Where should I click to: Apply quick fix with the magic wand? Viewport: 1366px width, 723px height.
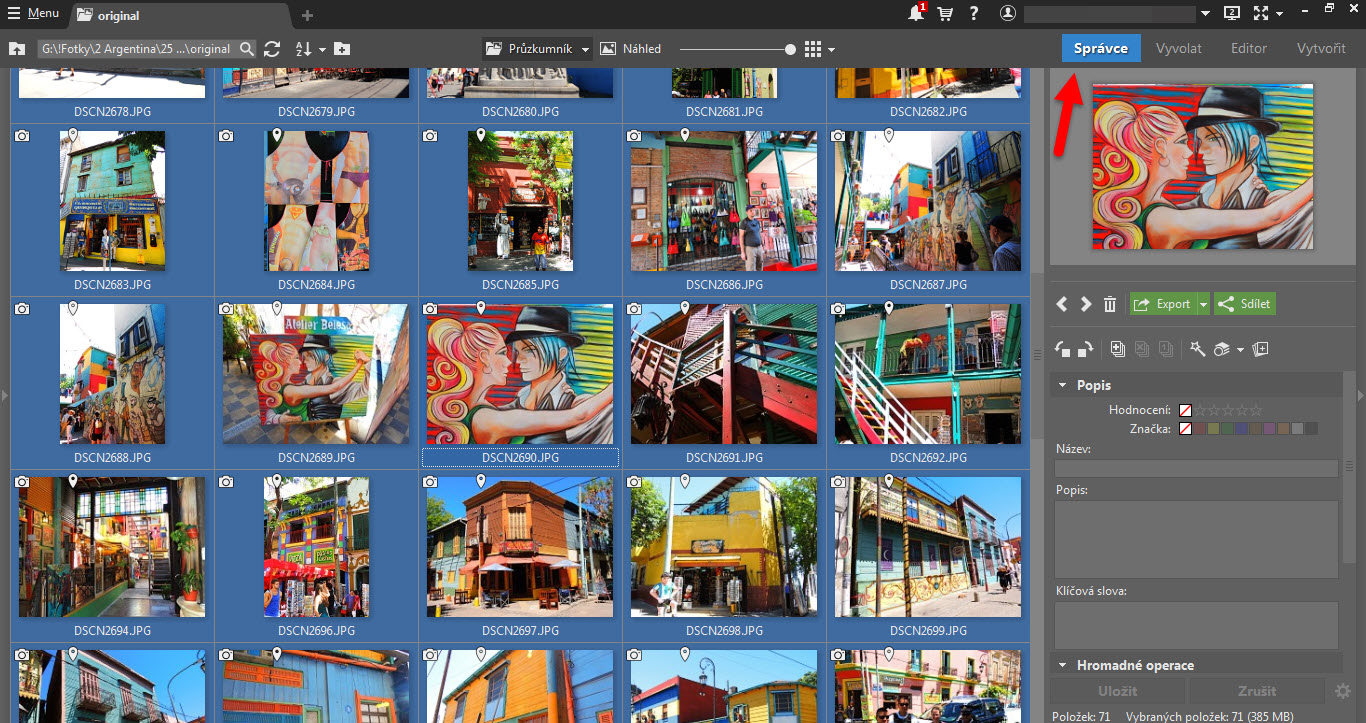1196,349
